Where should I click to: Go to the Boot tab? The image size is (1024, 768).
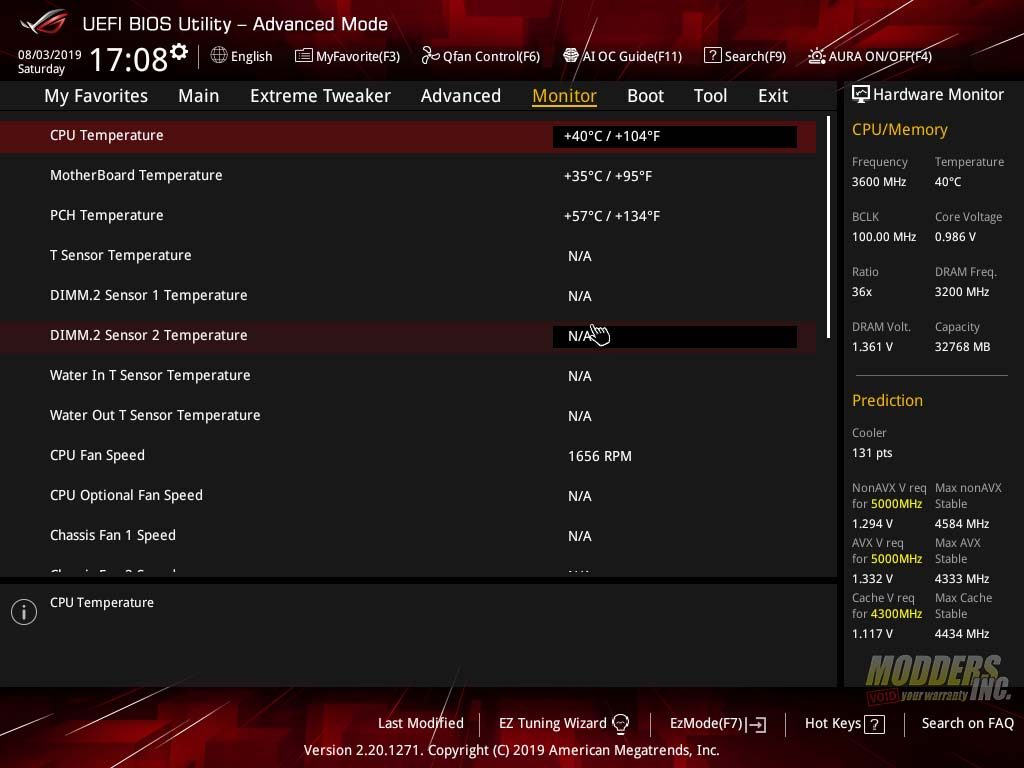(645, 96)
